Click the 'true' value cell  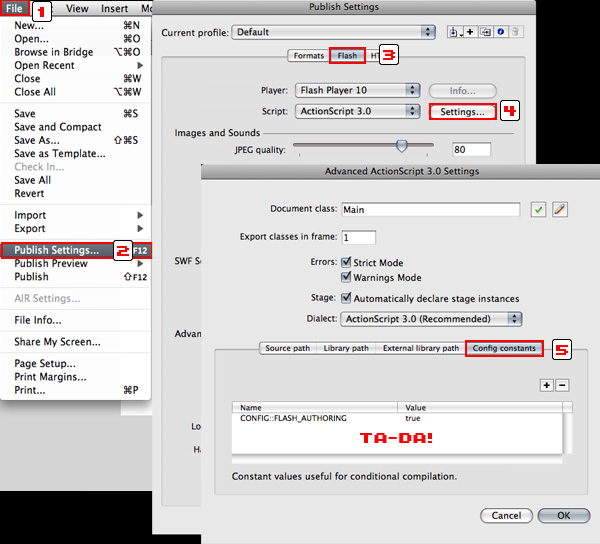pos(413,418)
